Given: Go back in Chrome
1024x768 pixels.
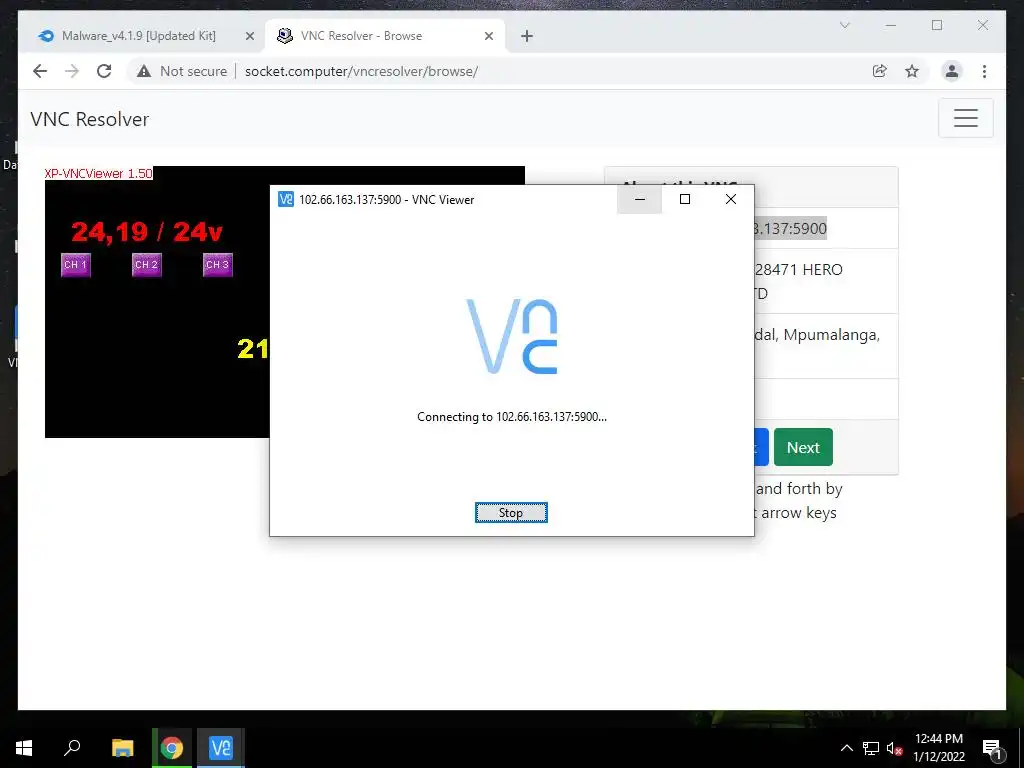Looking at the screenshot, I should pos(40,71).
